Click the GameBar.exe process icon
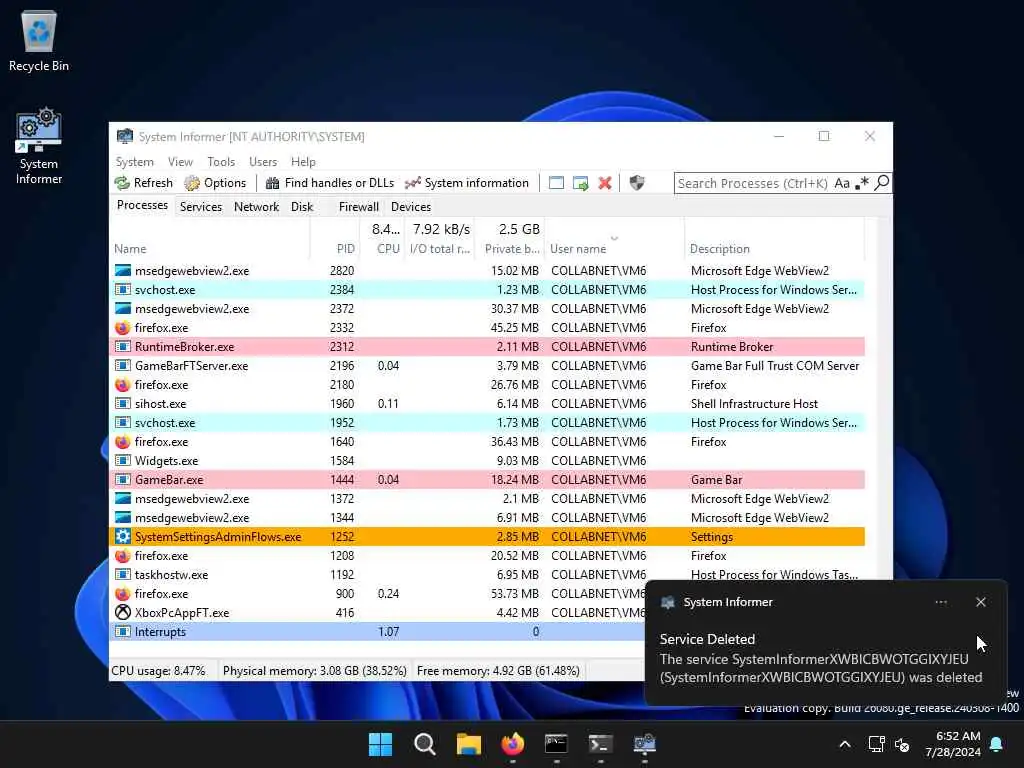Viewport: 1024px width, 768px height. pyautogui.click(x=123, y=480)
